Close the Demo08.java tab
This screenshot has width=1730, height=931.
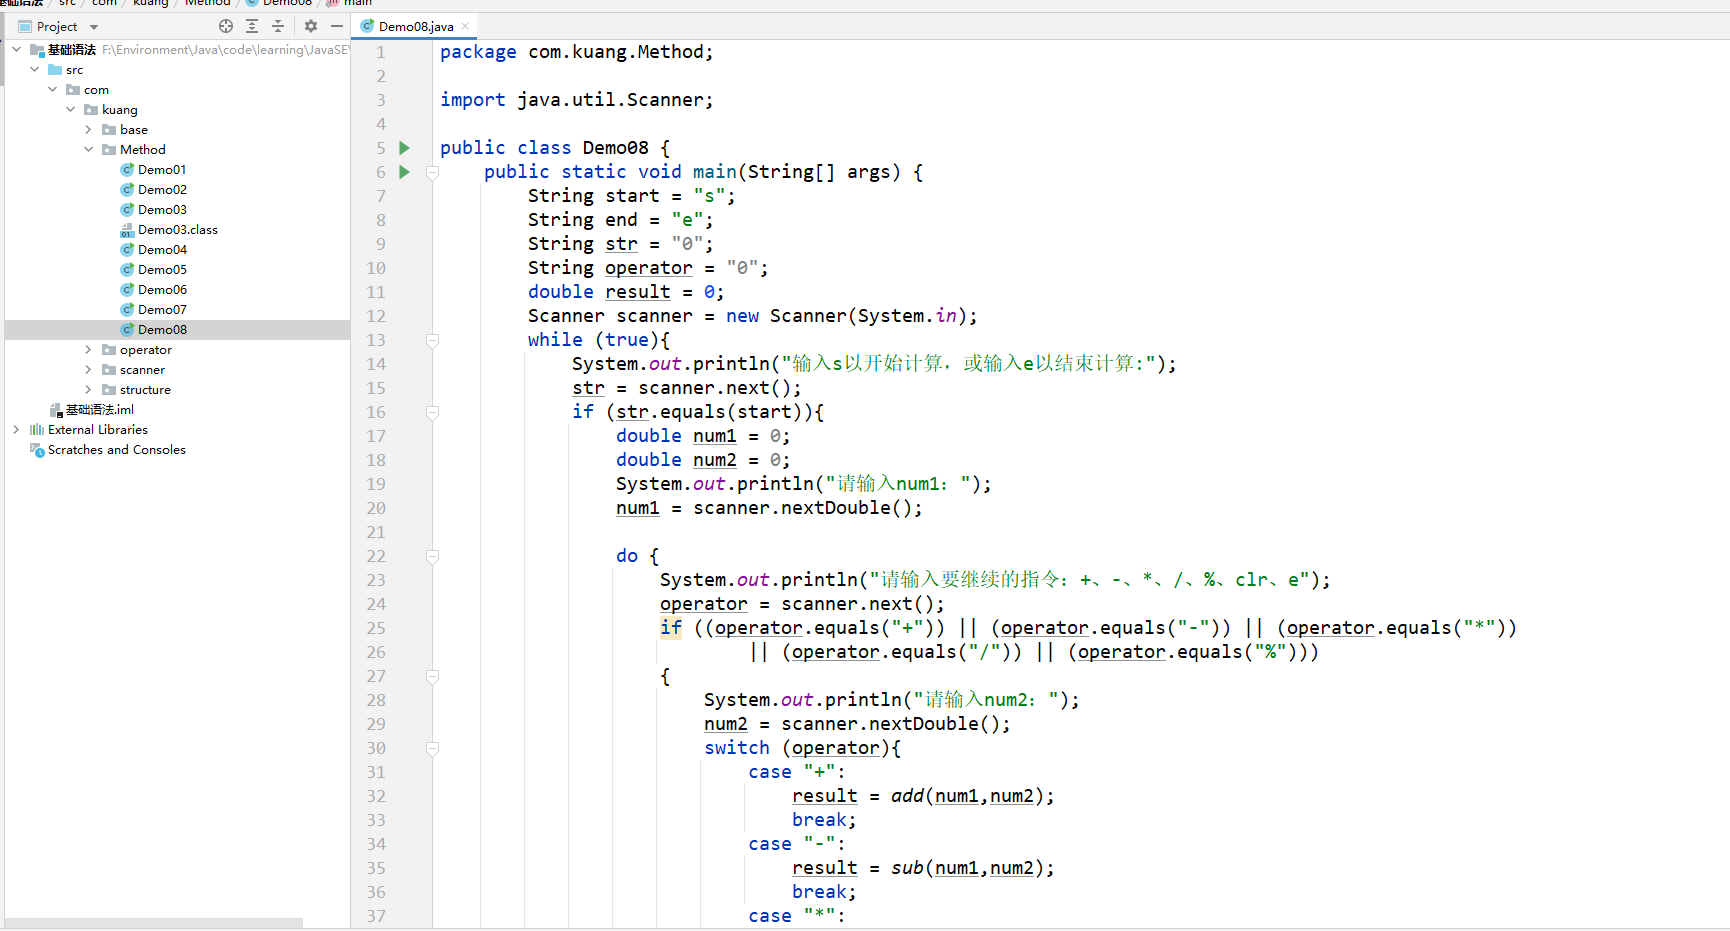[x=465, y=27]
